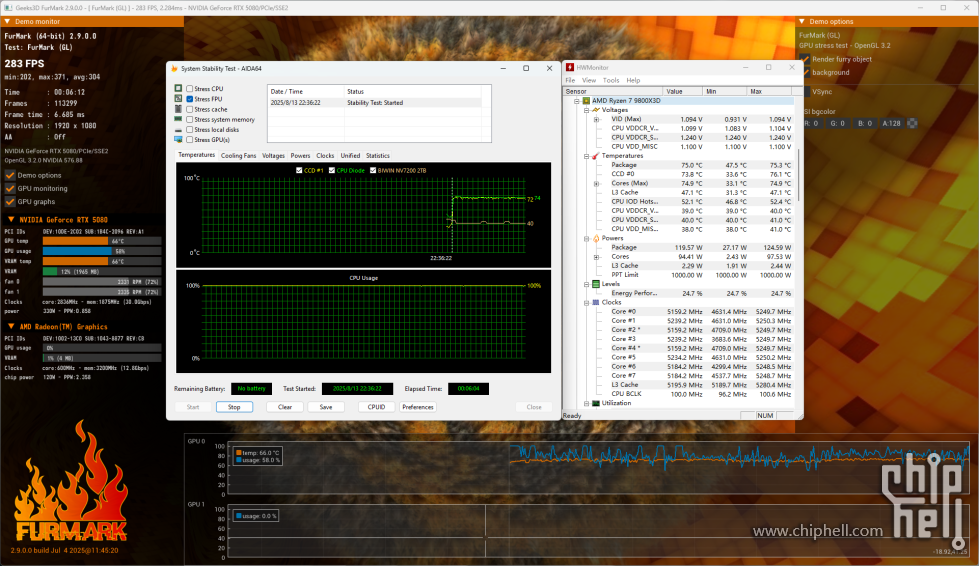Toggle FurMark GPU monitoring checkbox
The width and height of the screenshot is (979, 566).
[10, 188]
